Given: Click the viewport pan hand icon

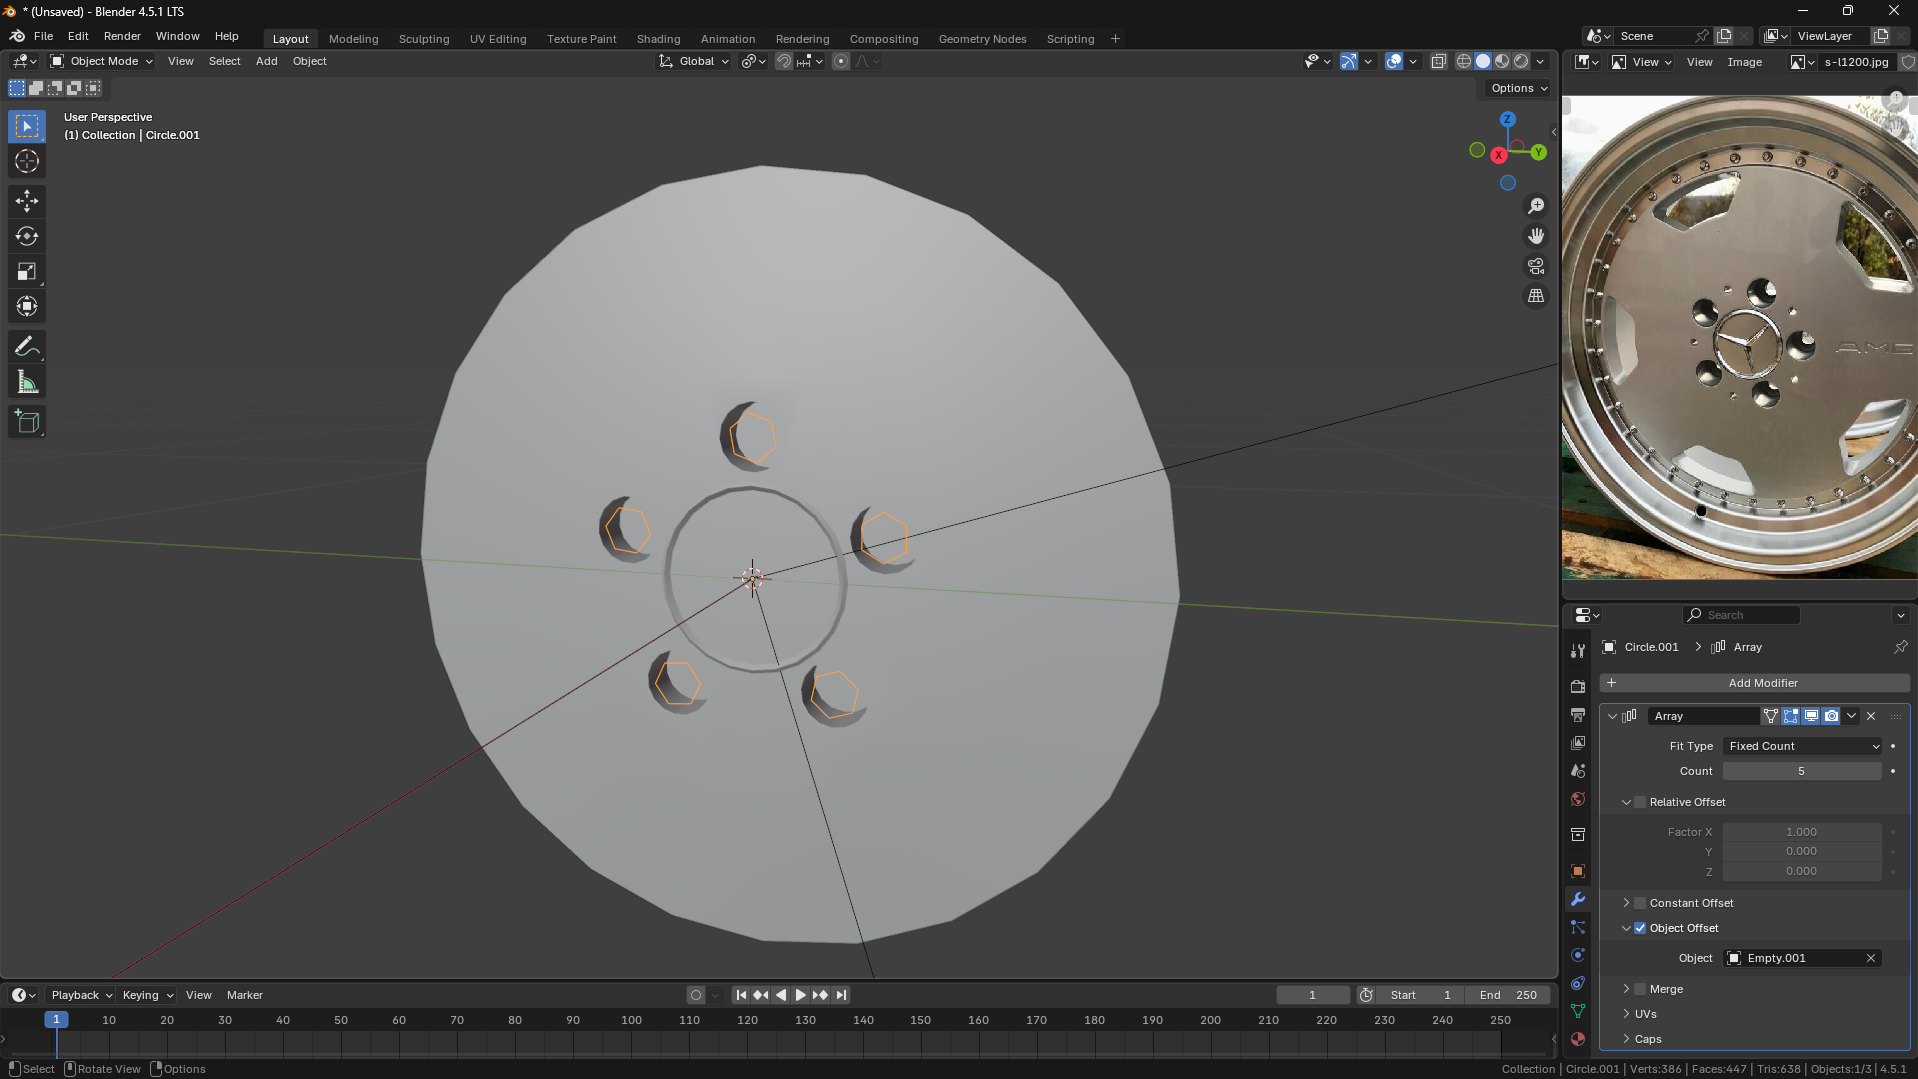Looking at the screenshot, I should [1536, 236].
